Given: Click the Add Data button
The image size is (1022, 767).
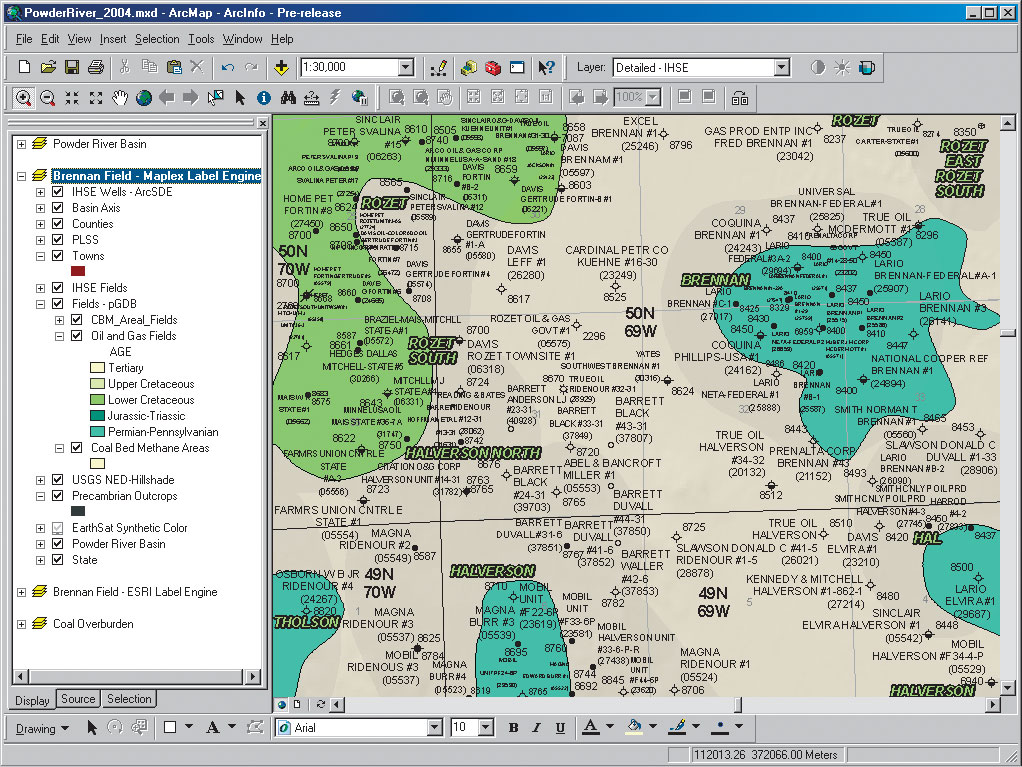Looking at the screenshot, I should [x=281, y=68].
